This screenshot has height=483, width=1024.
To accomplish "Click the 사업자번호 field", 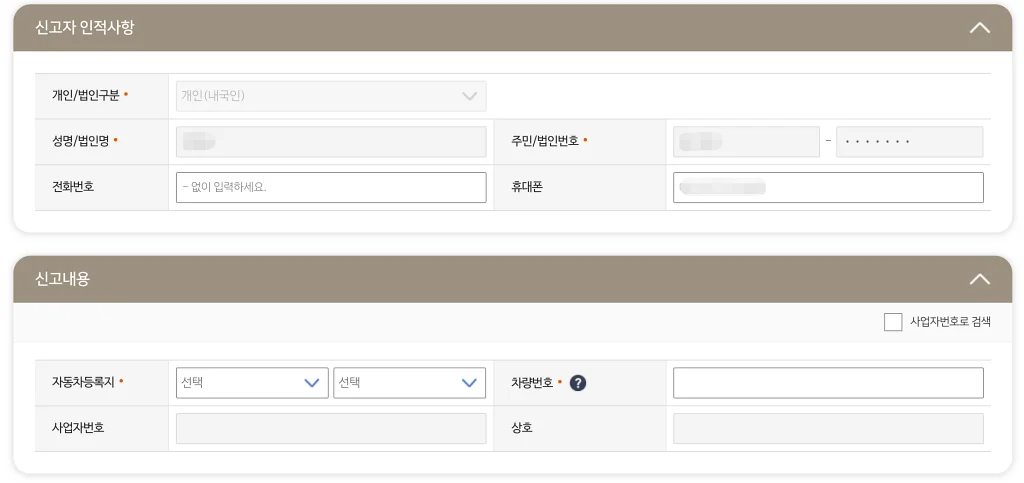I will point(331,428).
